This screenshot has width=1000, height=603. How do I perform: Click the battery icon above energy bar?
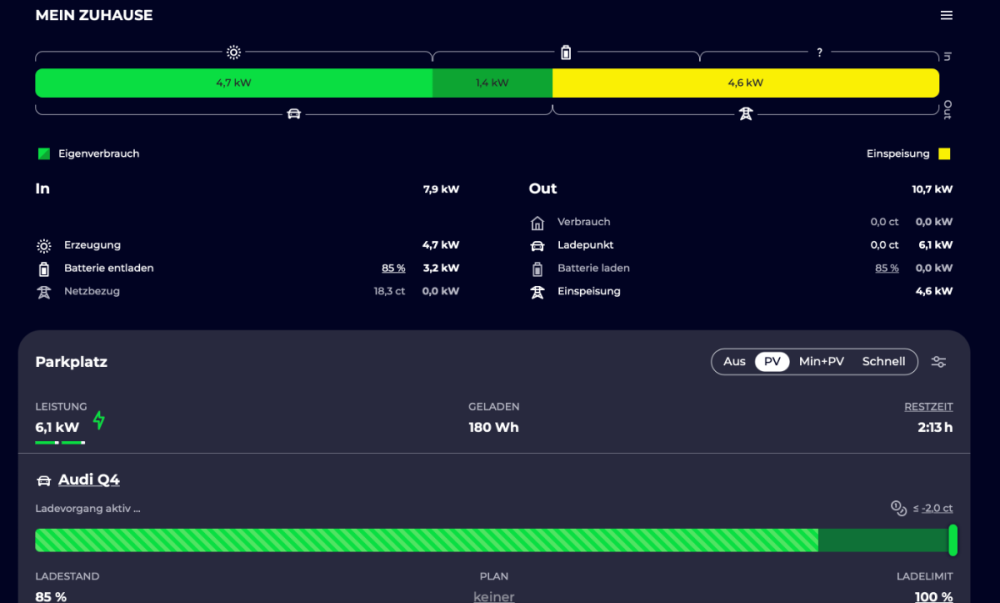coord(566,52)
